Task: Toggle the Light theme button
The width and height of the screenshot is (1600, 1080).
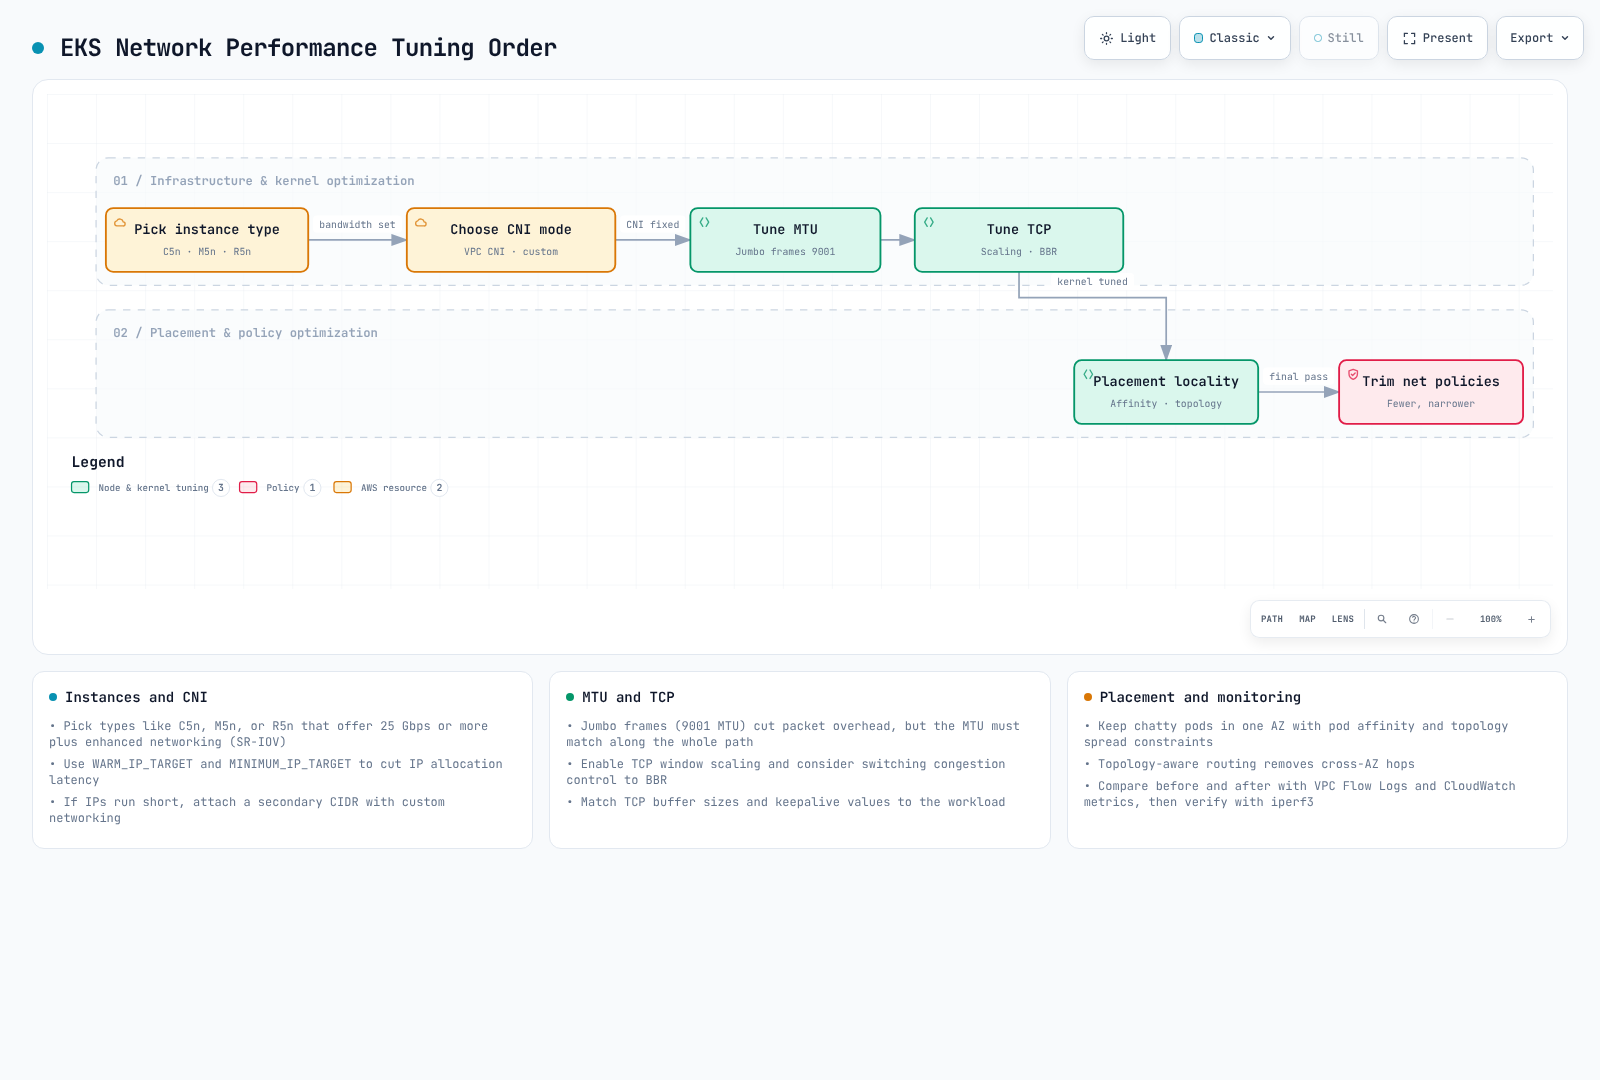Action: pyautogui.click(x=1127, y=38)
